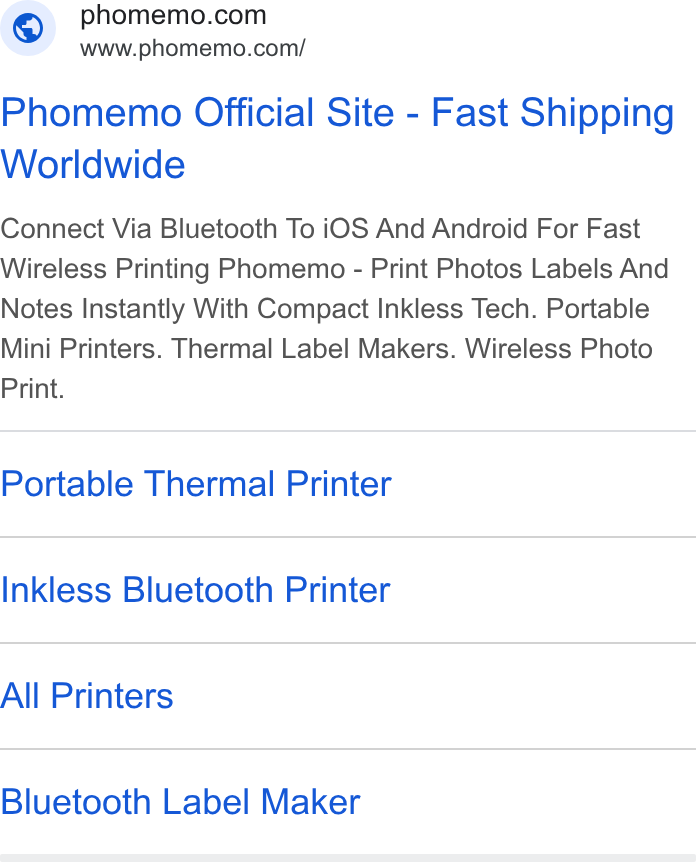Open the Portable Thermal Printer sitelink
The width and height of the screenshot is (696, 862).
pos(196,484)
